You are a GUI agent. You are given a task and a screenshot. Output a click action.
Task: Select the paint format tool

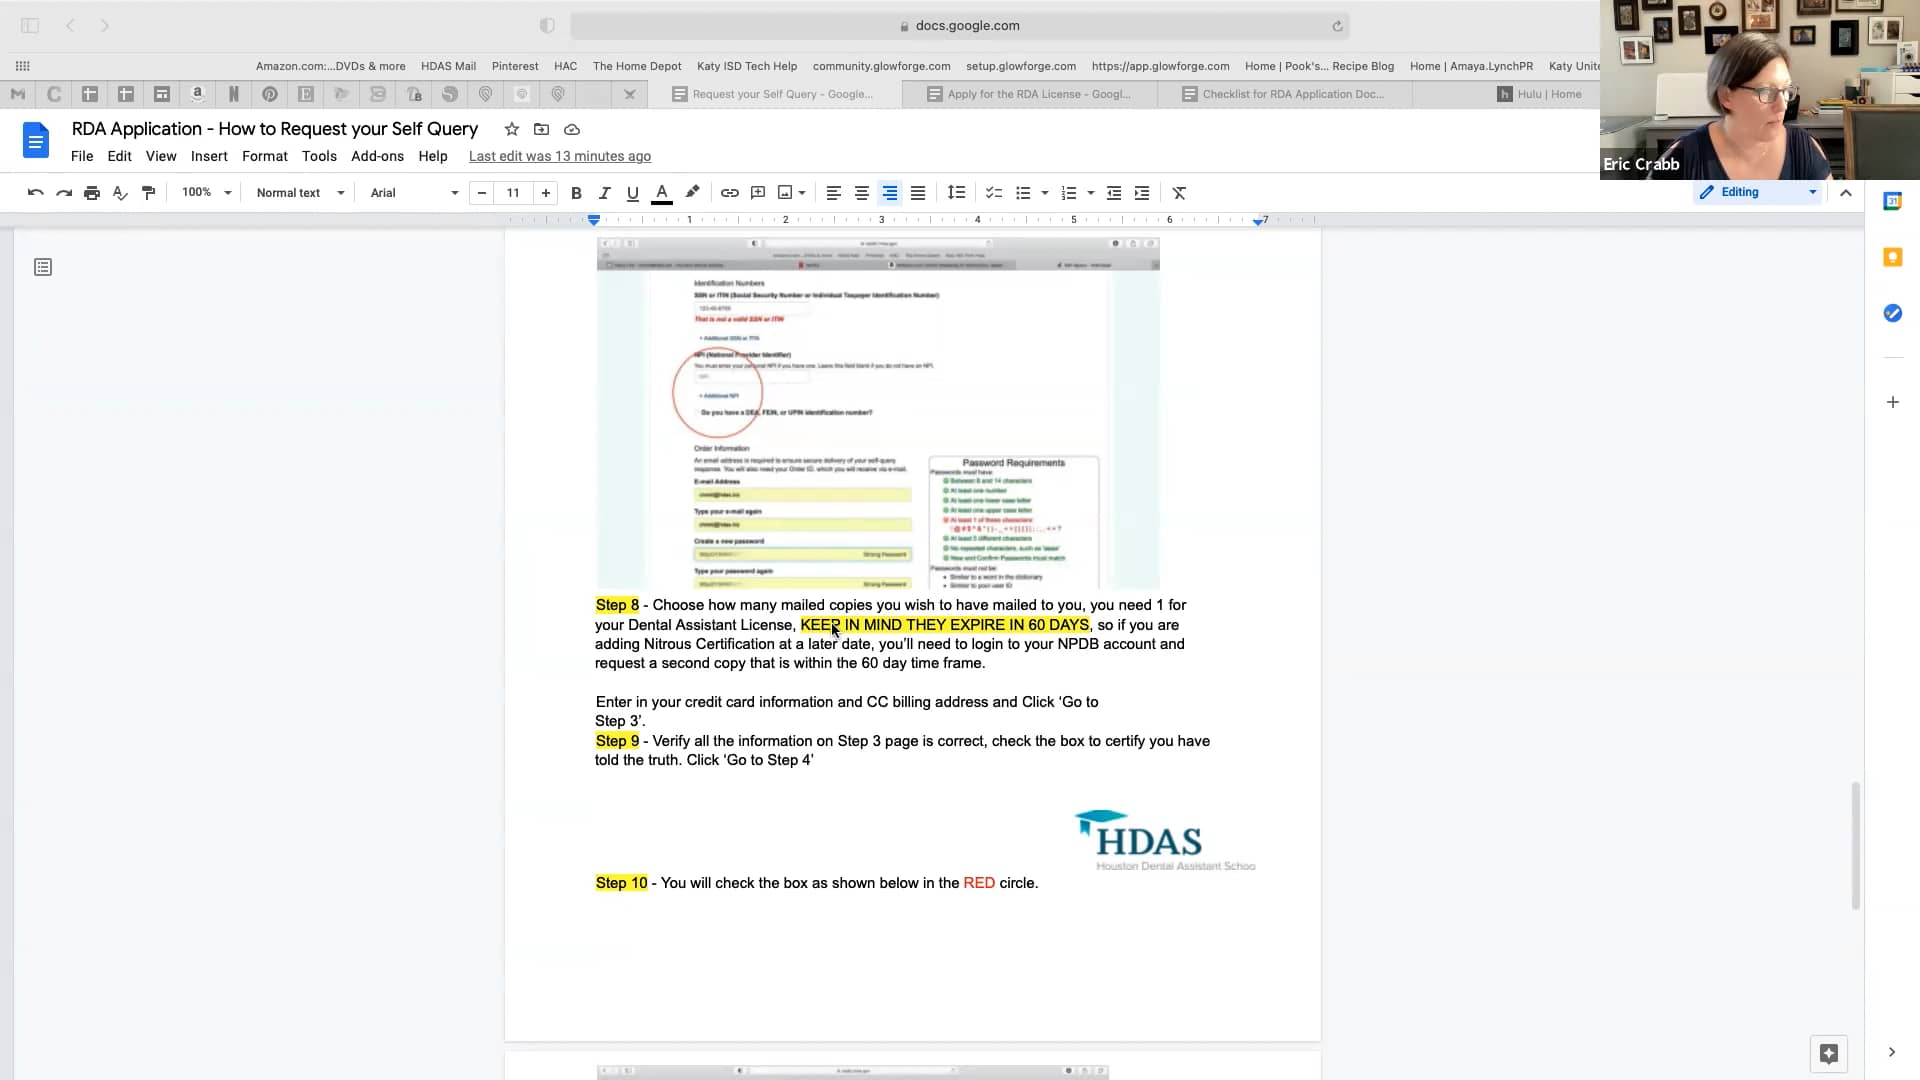pyautogui.click(x=149, y=193)
